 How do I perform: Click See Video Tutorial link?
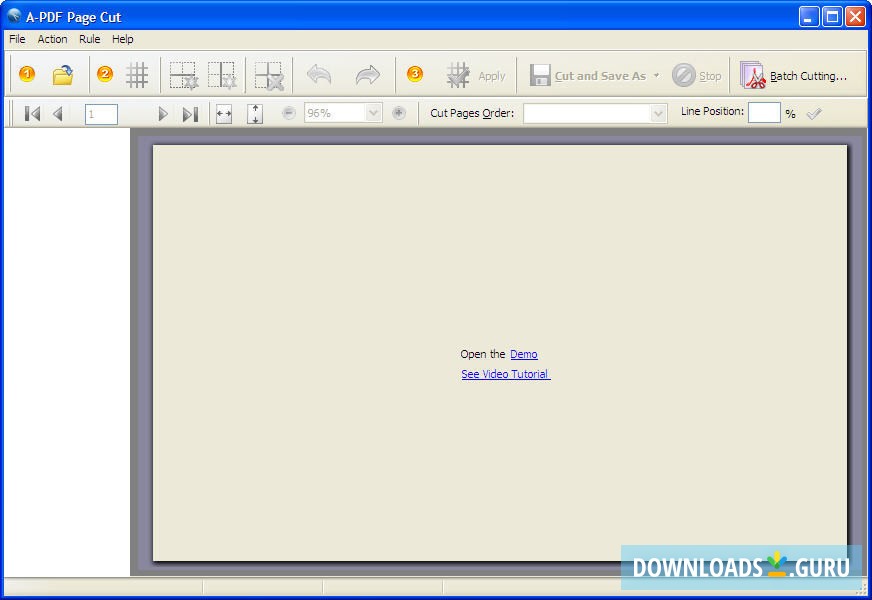coord(506,374)
